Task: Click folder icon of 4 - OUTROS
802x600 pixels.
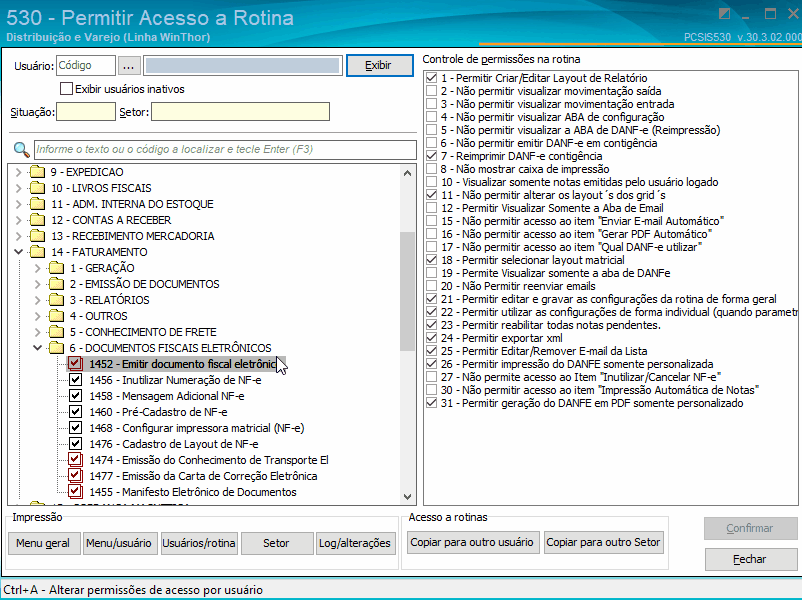Action: pyautogui.click(x=56, y=316)
